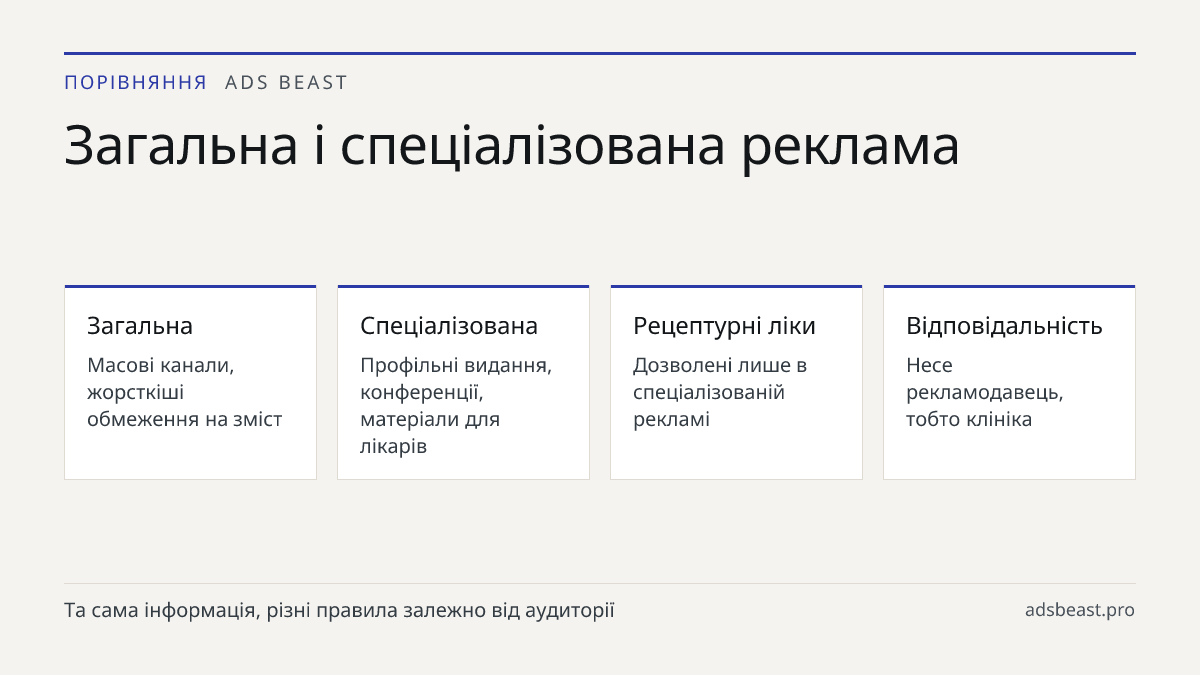Click the 'ADS BEAST' brand text
The height and width of the screenshot is (675, 1200).
[x=286, y=83]
